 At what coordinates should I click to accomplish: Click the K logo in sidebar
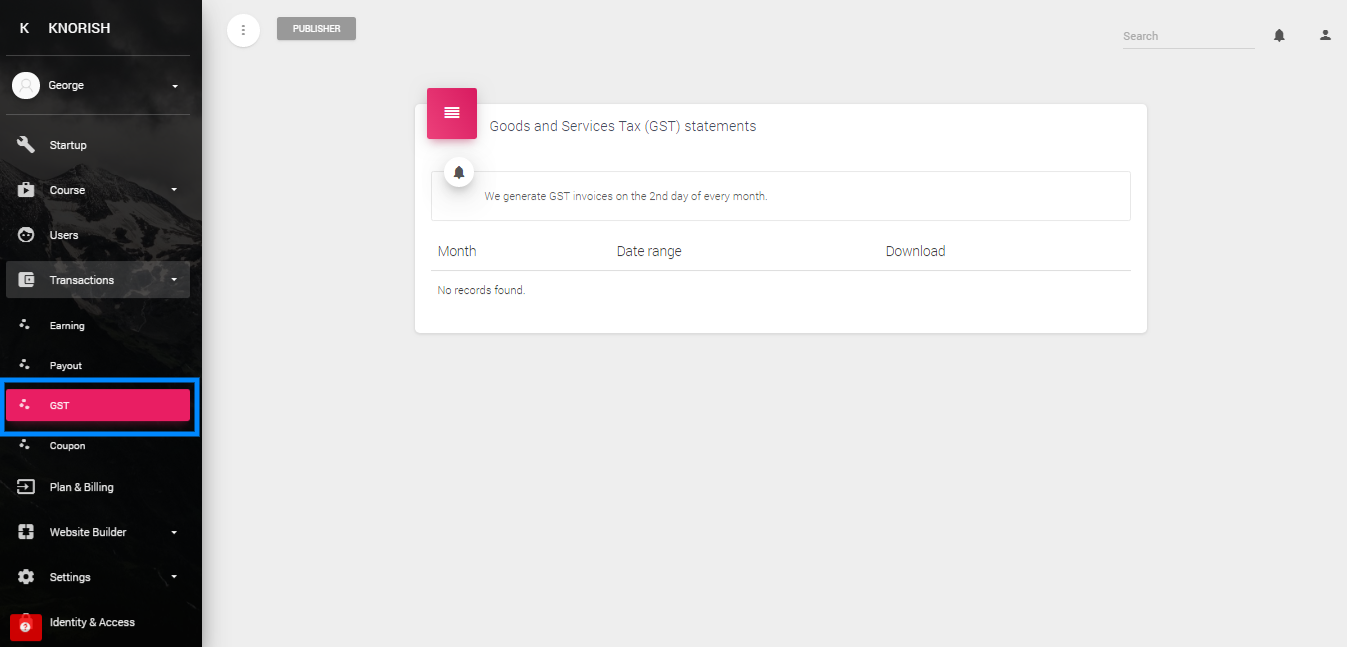(25, 28)
